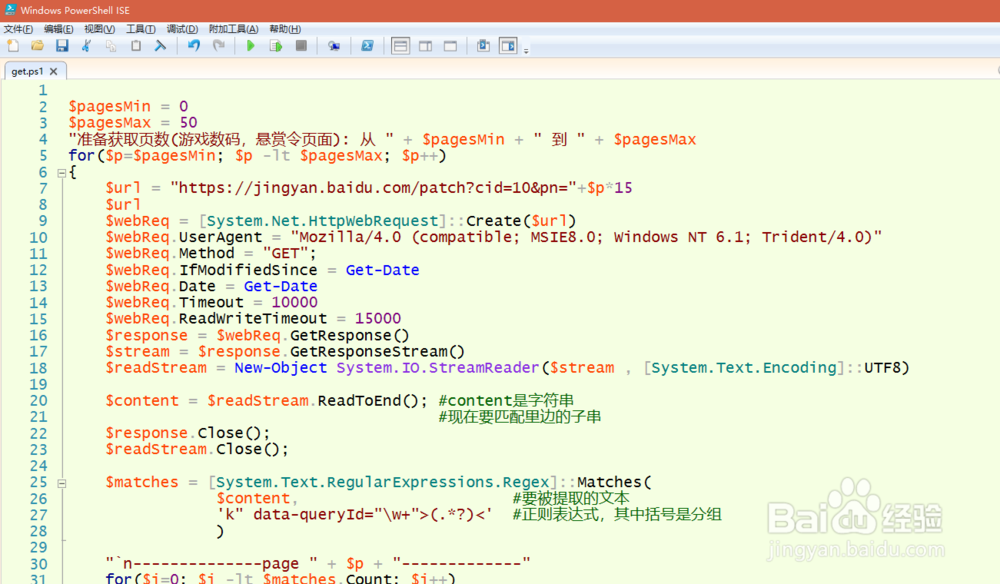Collapse the $matches block at line 25

coord(62,483)
